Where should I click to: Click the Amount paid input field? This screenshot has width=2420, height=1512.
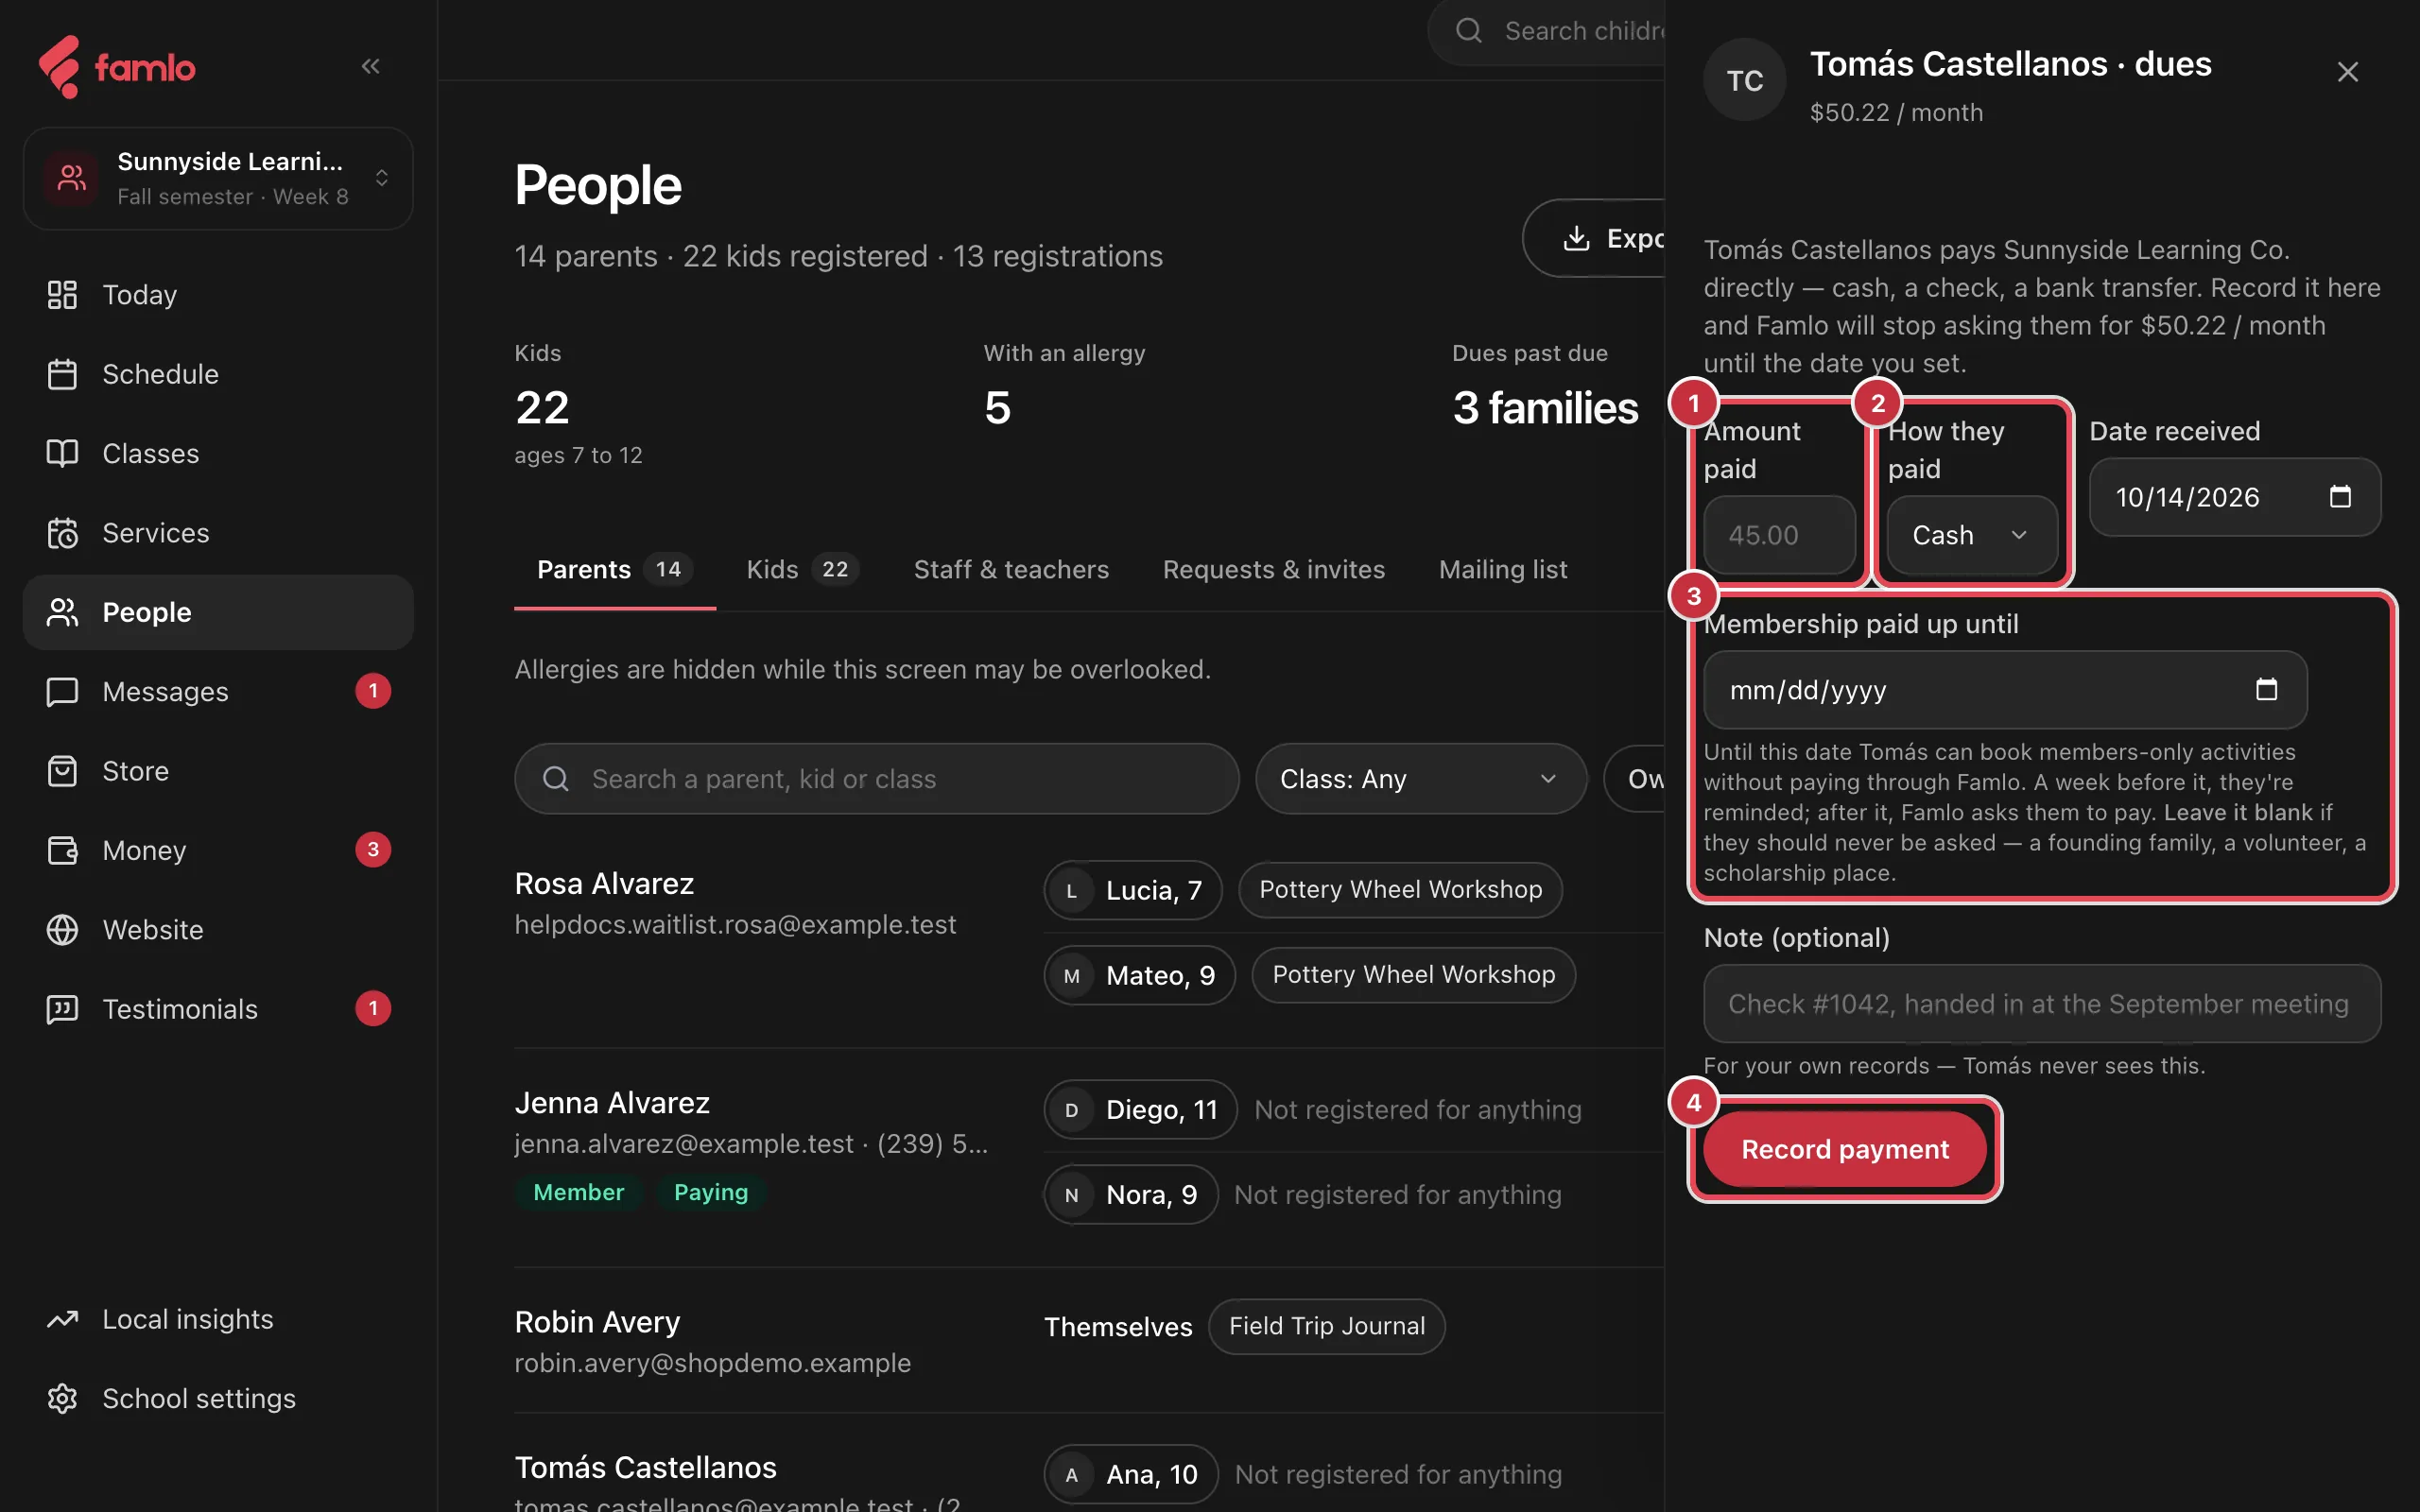coord(1779,535)
